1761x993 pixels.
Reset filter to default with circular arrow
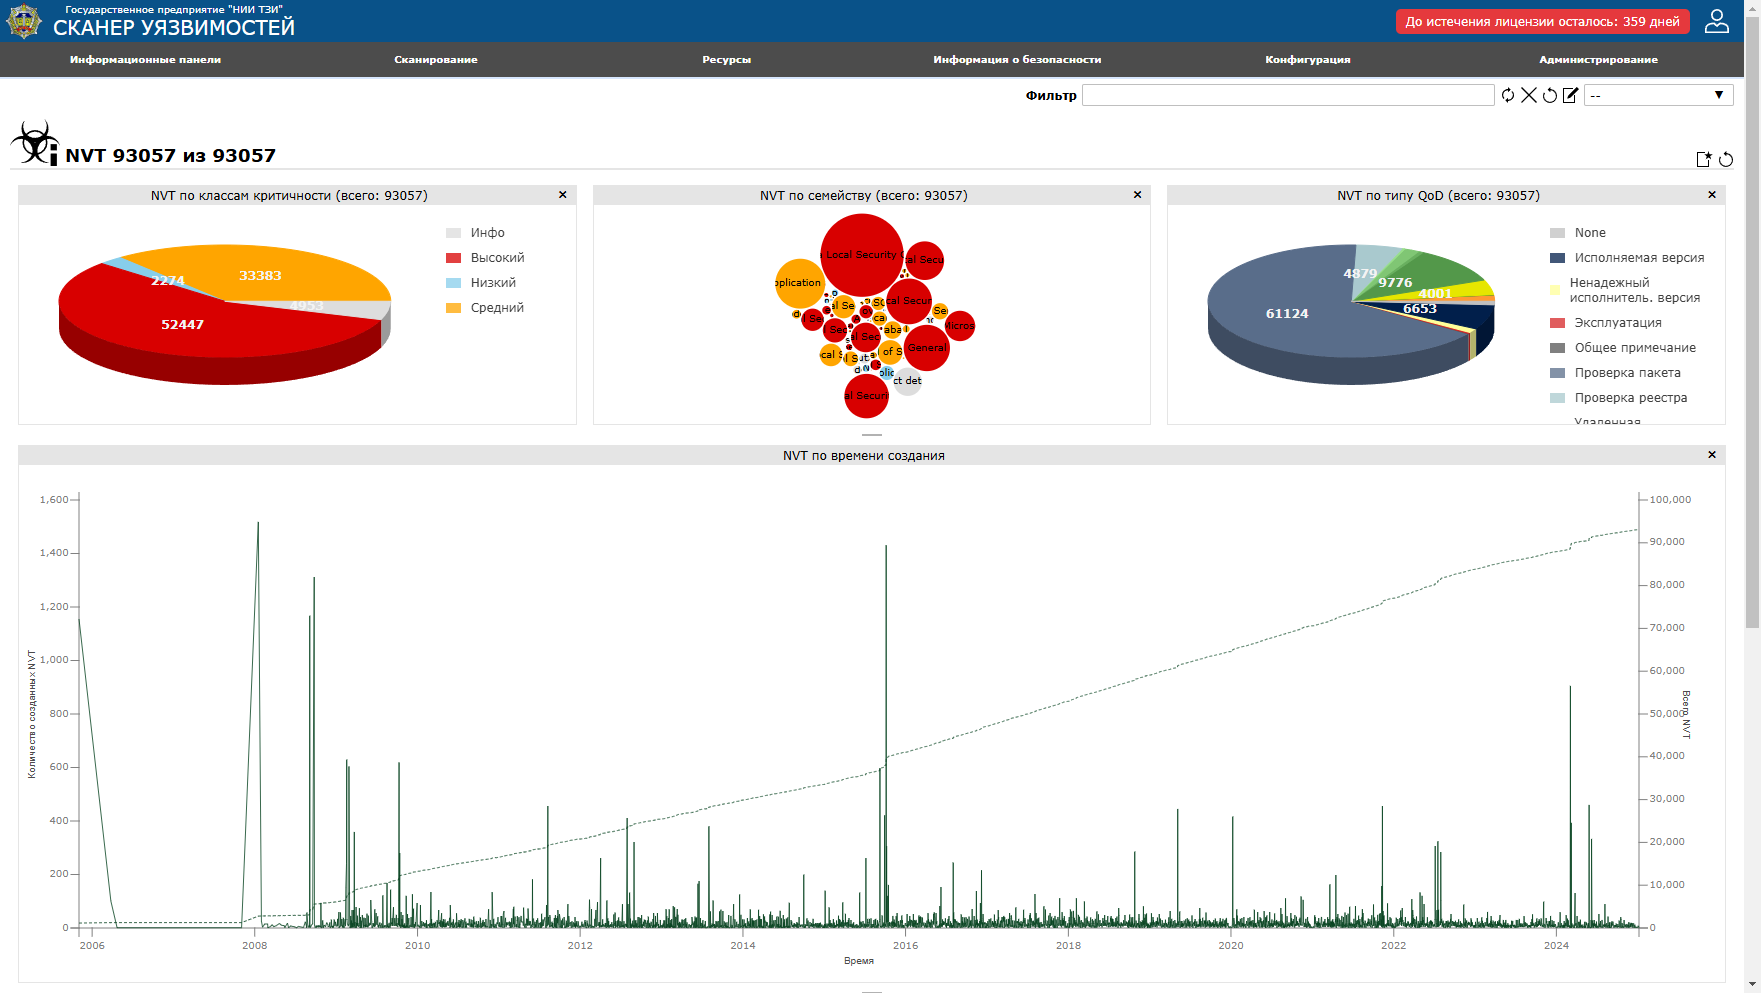(x=1550, y=95)
